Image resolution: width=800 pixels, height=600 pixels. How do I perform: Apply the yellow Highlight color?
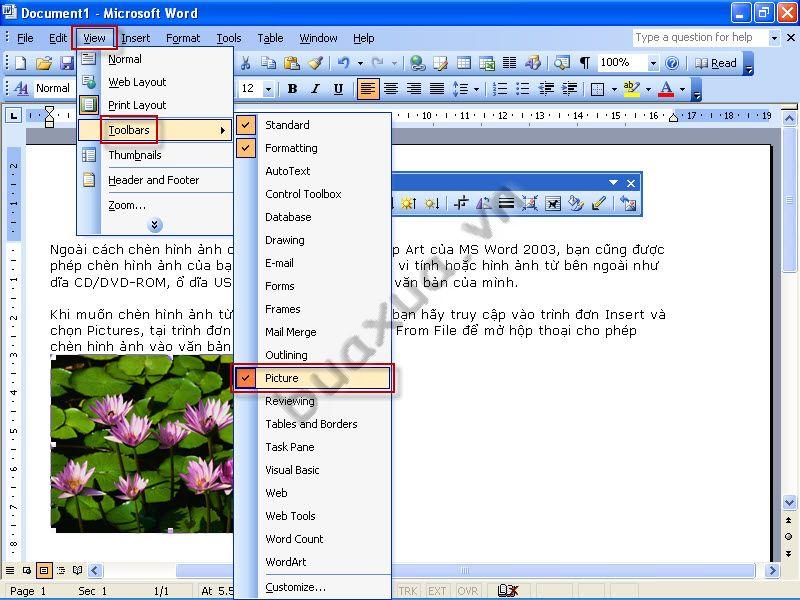coord(632,89)
